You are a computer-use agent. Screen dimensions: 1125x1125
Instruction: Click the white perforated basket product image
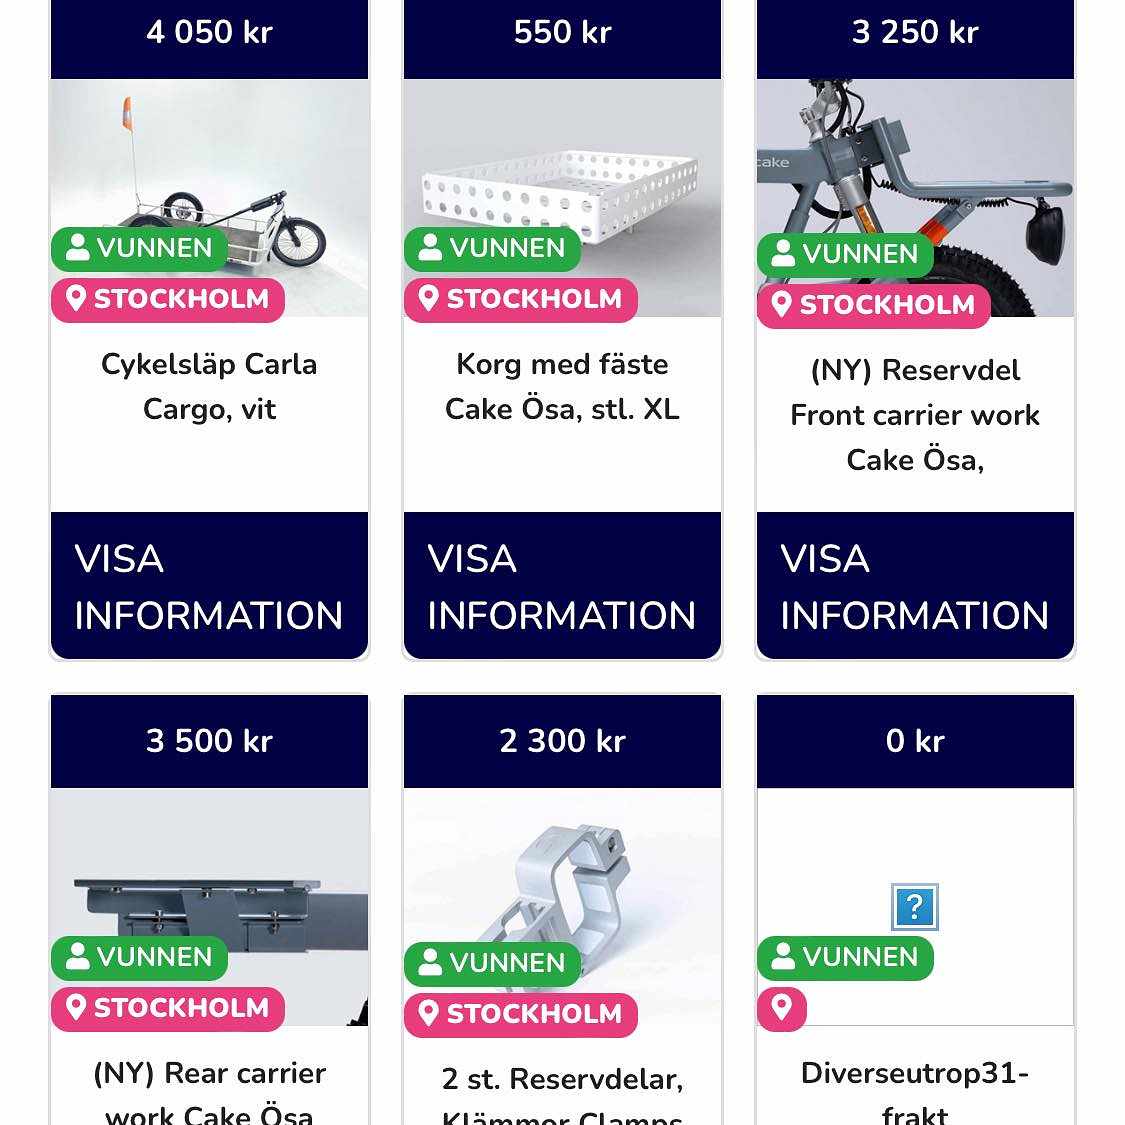pyautogui.click(x=562, y=197)
